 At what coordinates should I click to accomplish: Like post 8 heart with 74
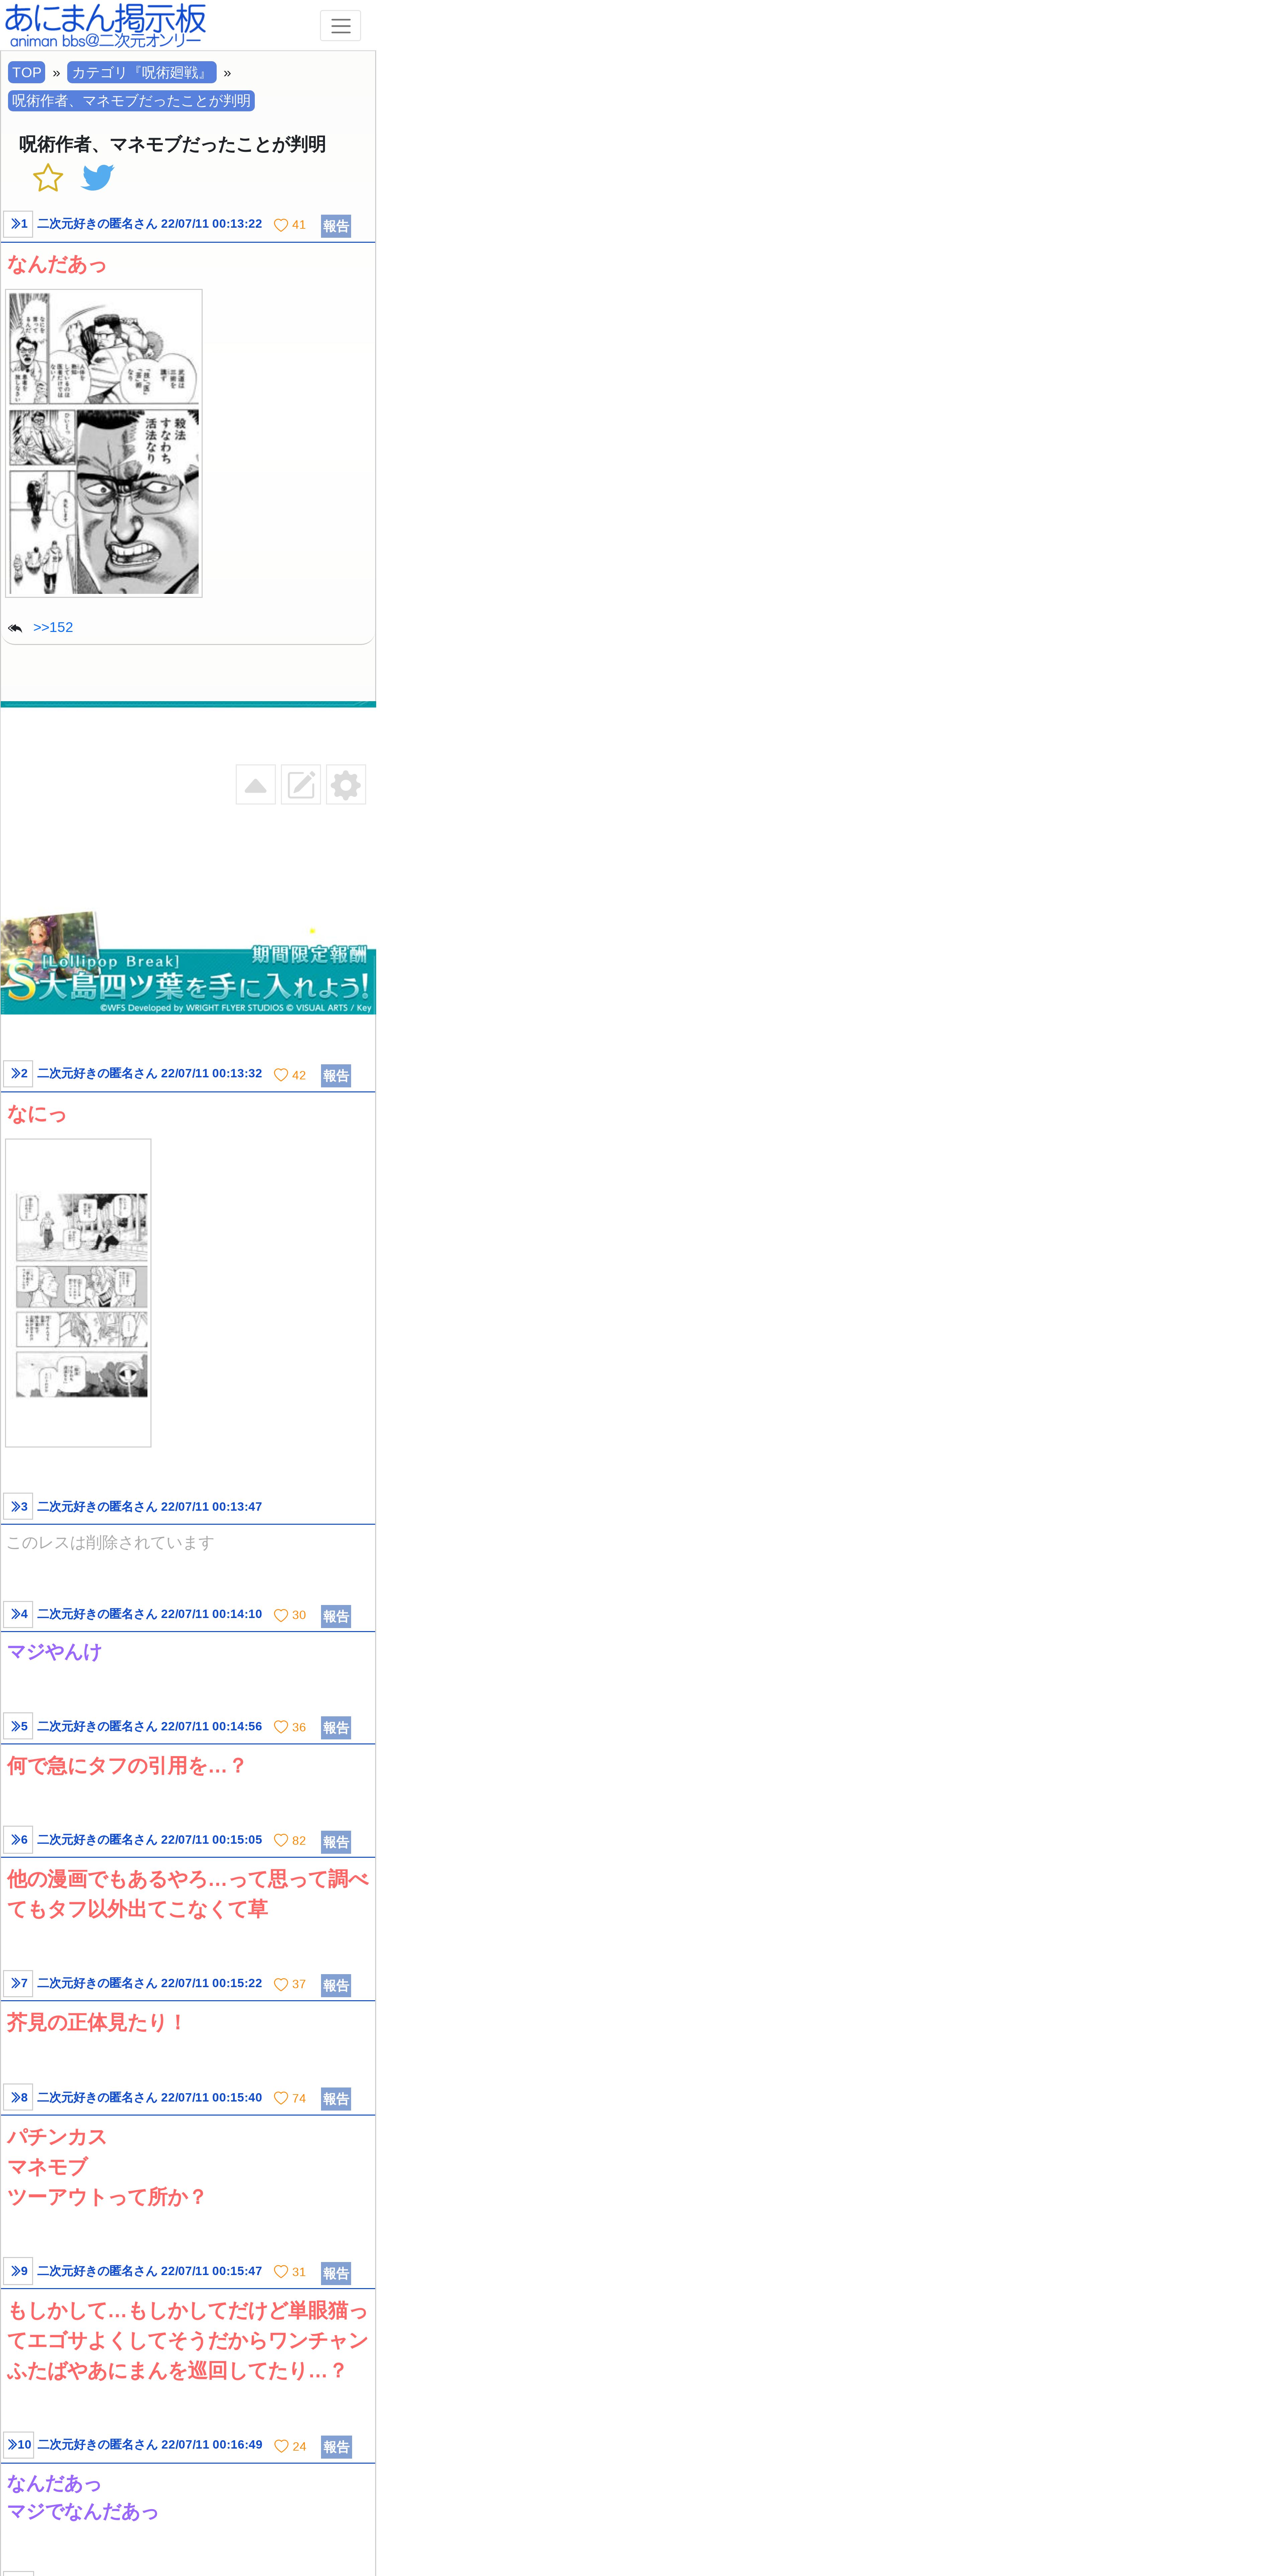pos(290,2098)
